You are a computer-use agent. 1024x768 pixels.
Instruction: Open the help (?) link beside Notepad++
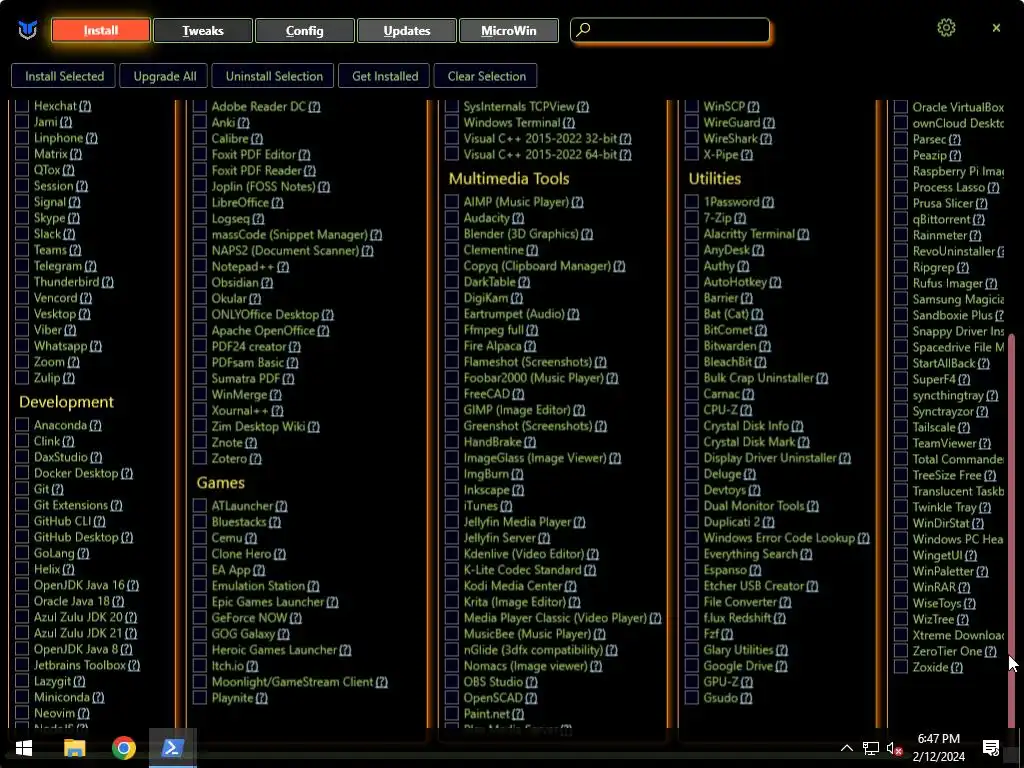tap(283, 266)
